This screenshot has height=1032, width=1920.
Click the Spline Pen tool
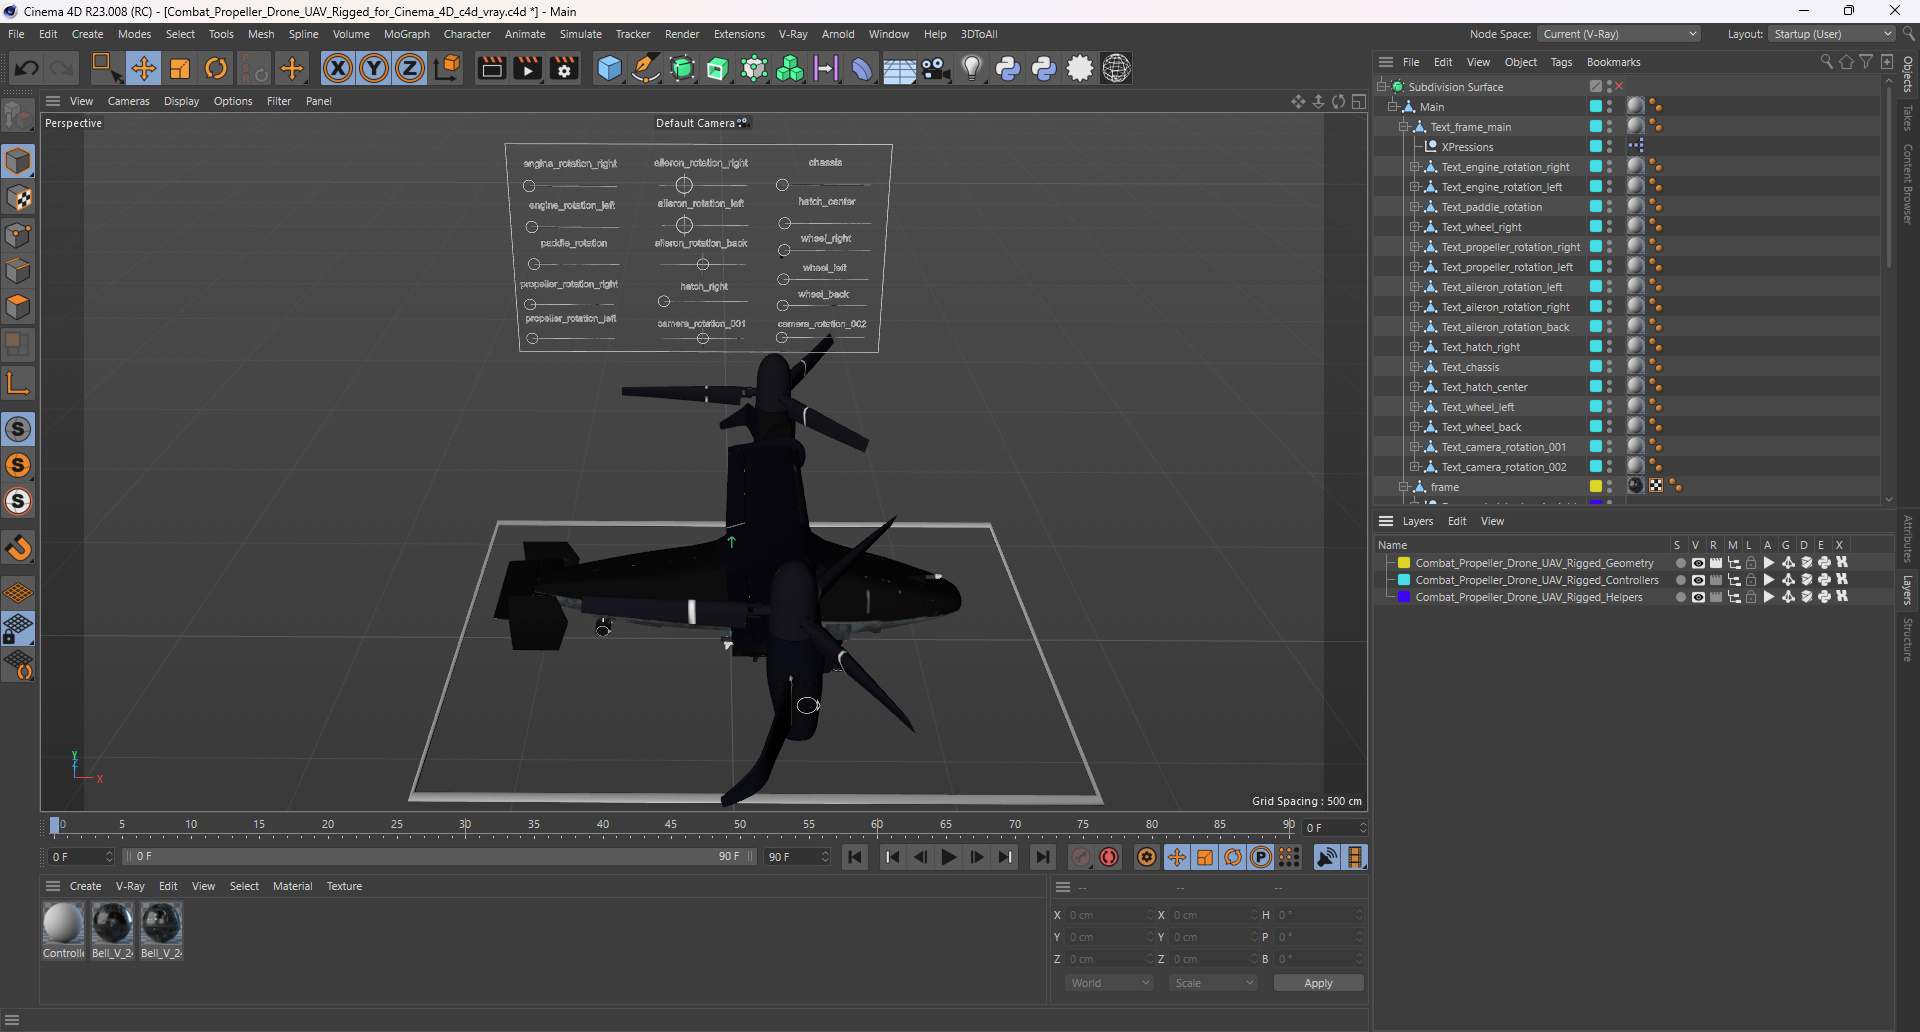point(646,68)
